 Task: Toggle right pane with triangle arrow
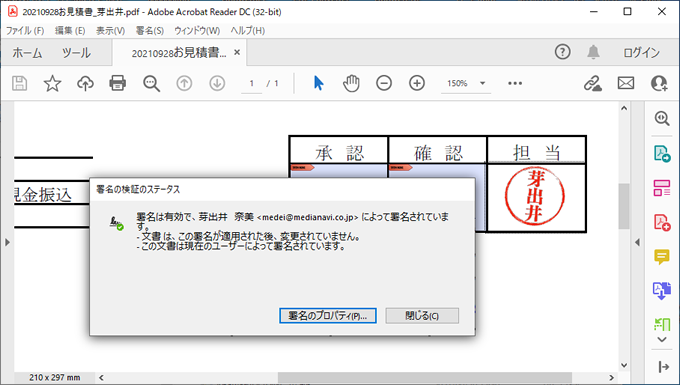click(637, 242)
